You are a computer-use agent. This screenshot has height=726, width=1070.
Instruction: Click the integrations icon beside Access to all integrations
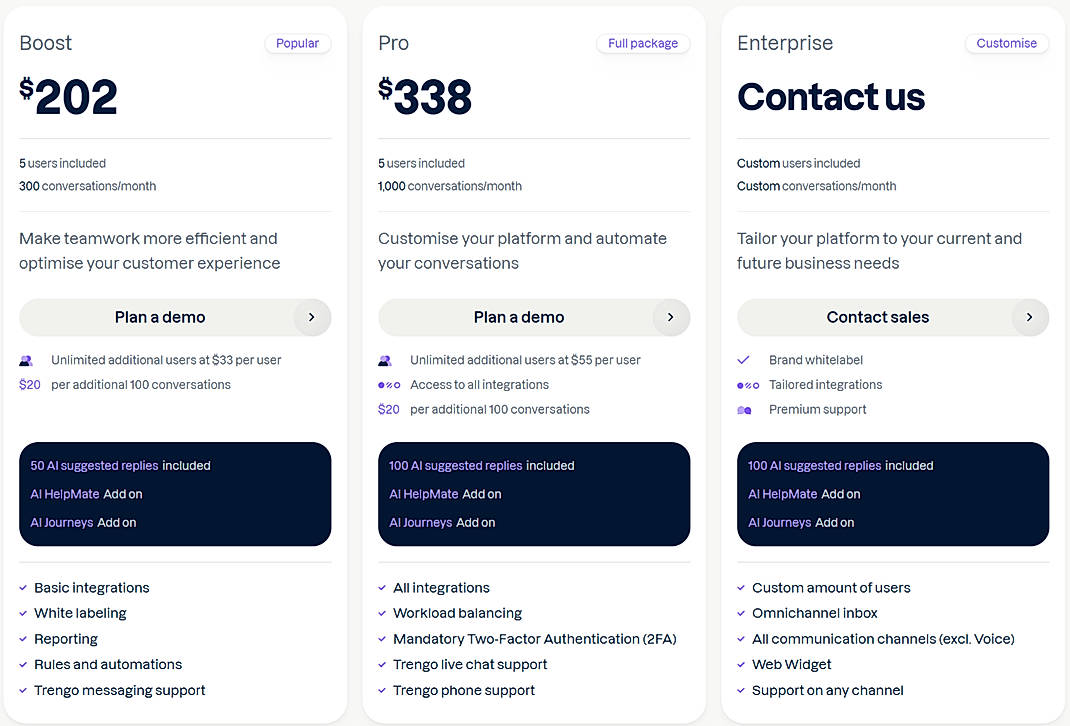(x=387, y=384)
